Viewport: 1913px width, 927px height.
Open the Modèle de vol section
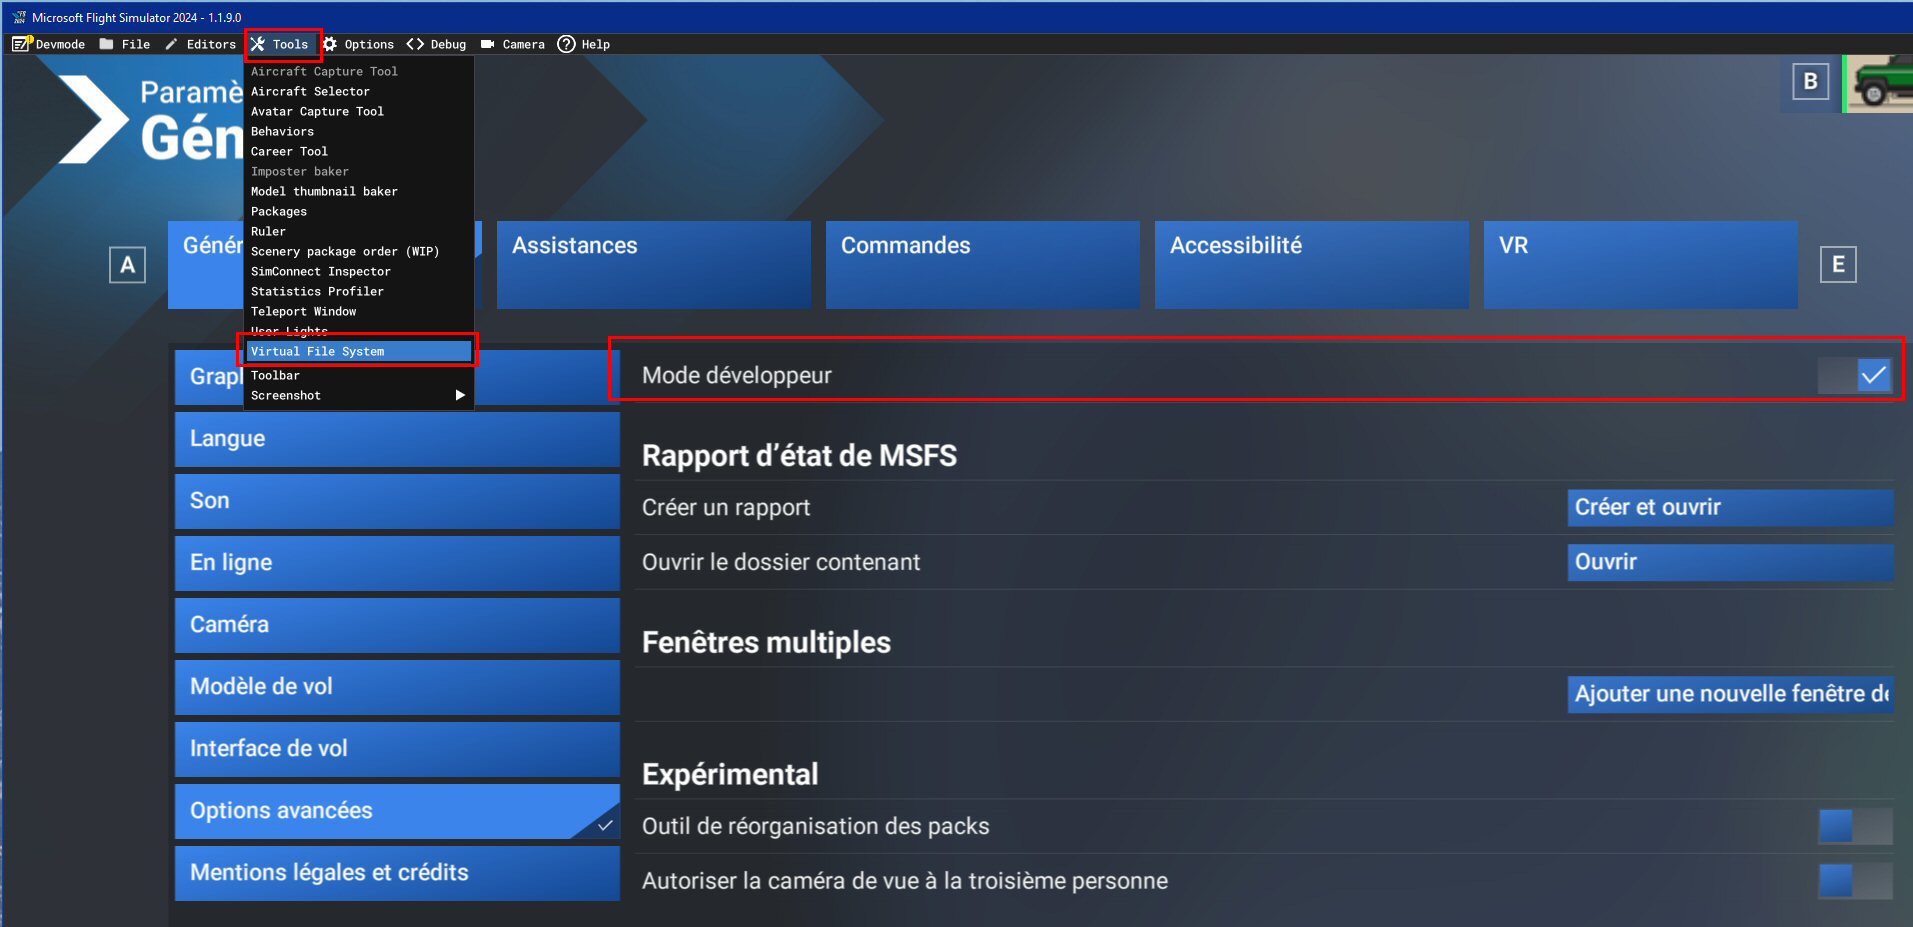pyautogui.click(x=397, y=687)
